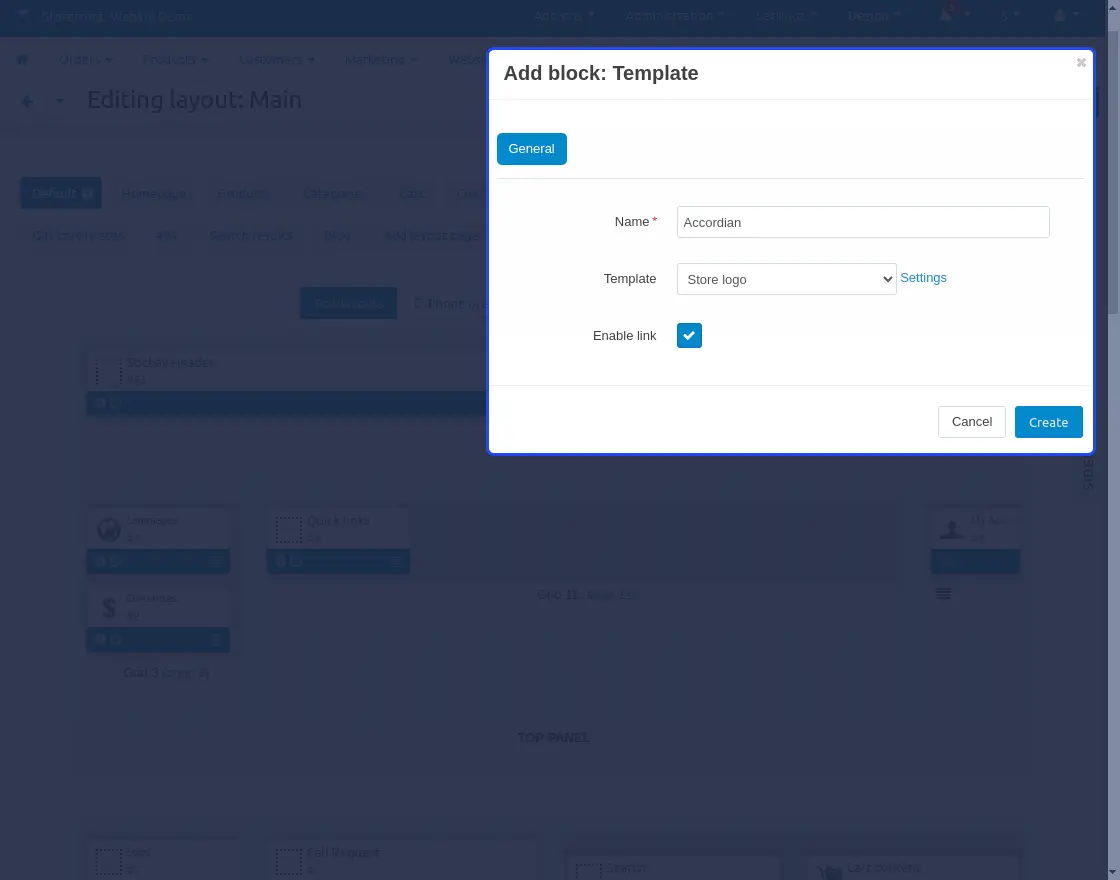Viewport: 1120px width, 880px height.
Task: Click the Search block icon
Action: pyautogui.click(x=589, y=872)
